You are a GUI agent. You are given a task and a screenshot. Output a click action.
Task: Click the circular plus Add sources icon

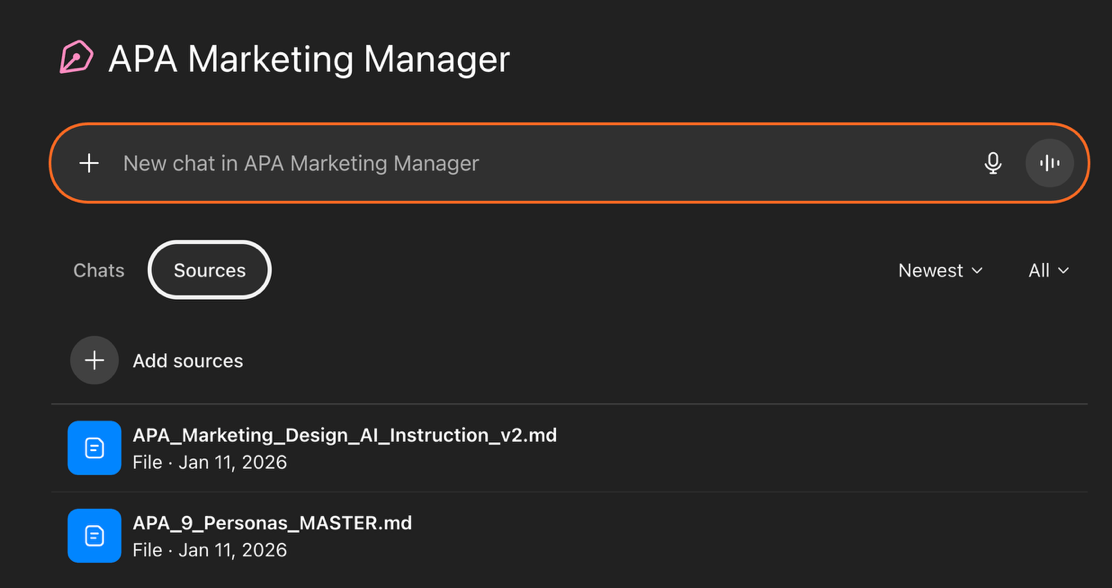coord(94,361)
